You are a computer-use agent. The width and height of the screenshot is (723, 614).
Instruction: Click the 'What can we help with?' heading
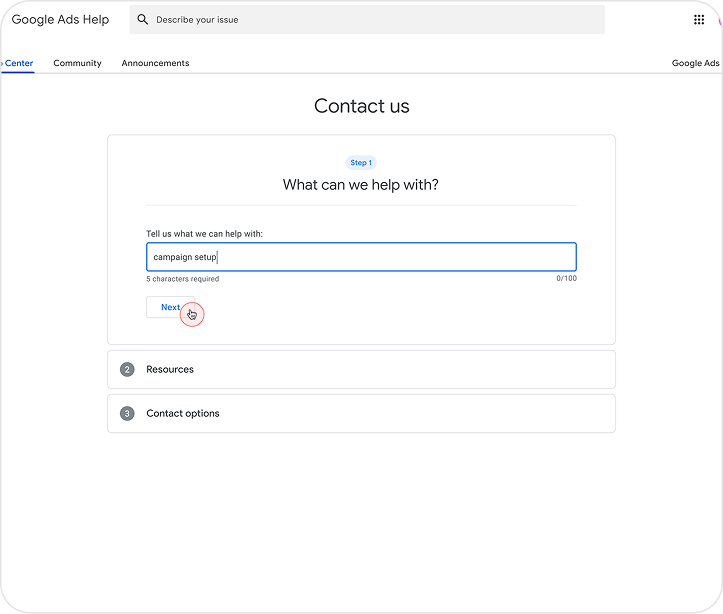point(360,185)
